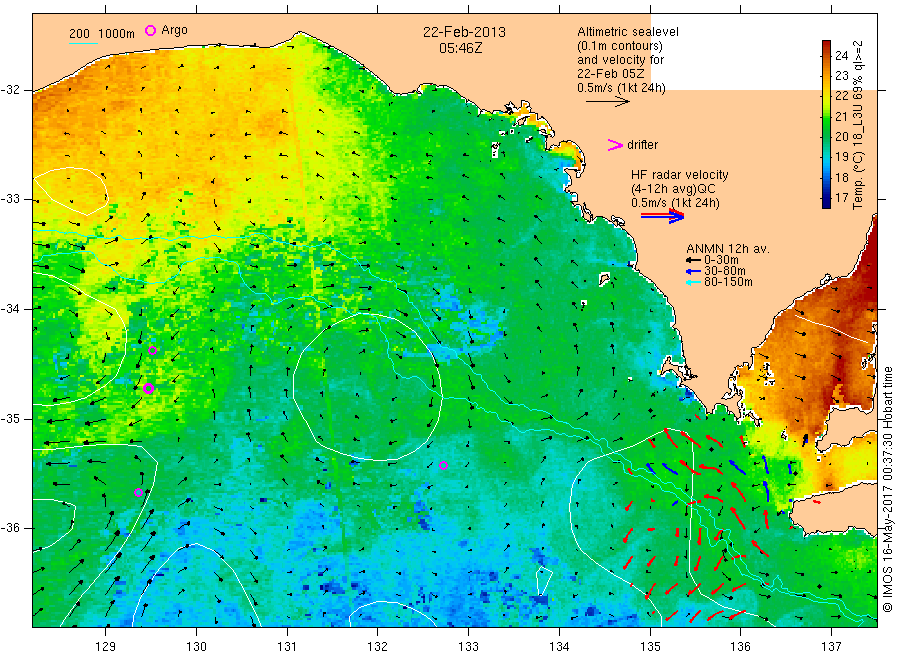Click the '(0.1m contours)' text line
The height and width of the screenshot is (660, 900).
pos(620,46)
